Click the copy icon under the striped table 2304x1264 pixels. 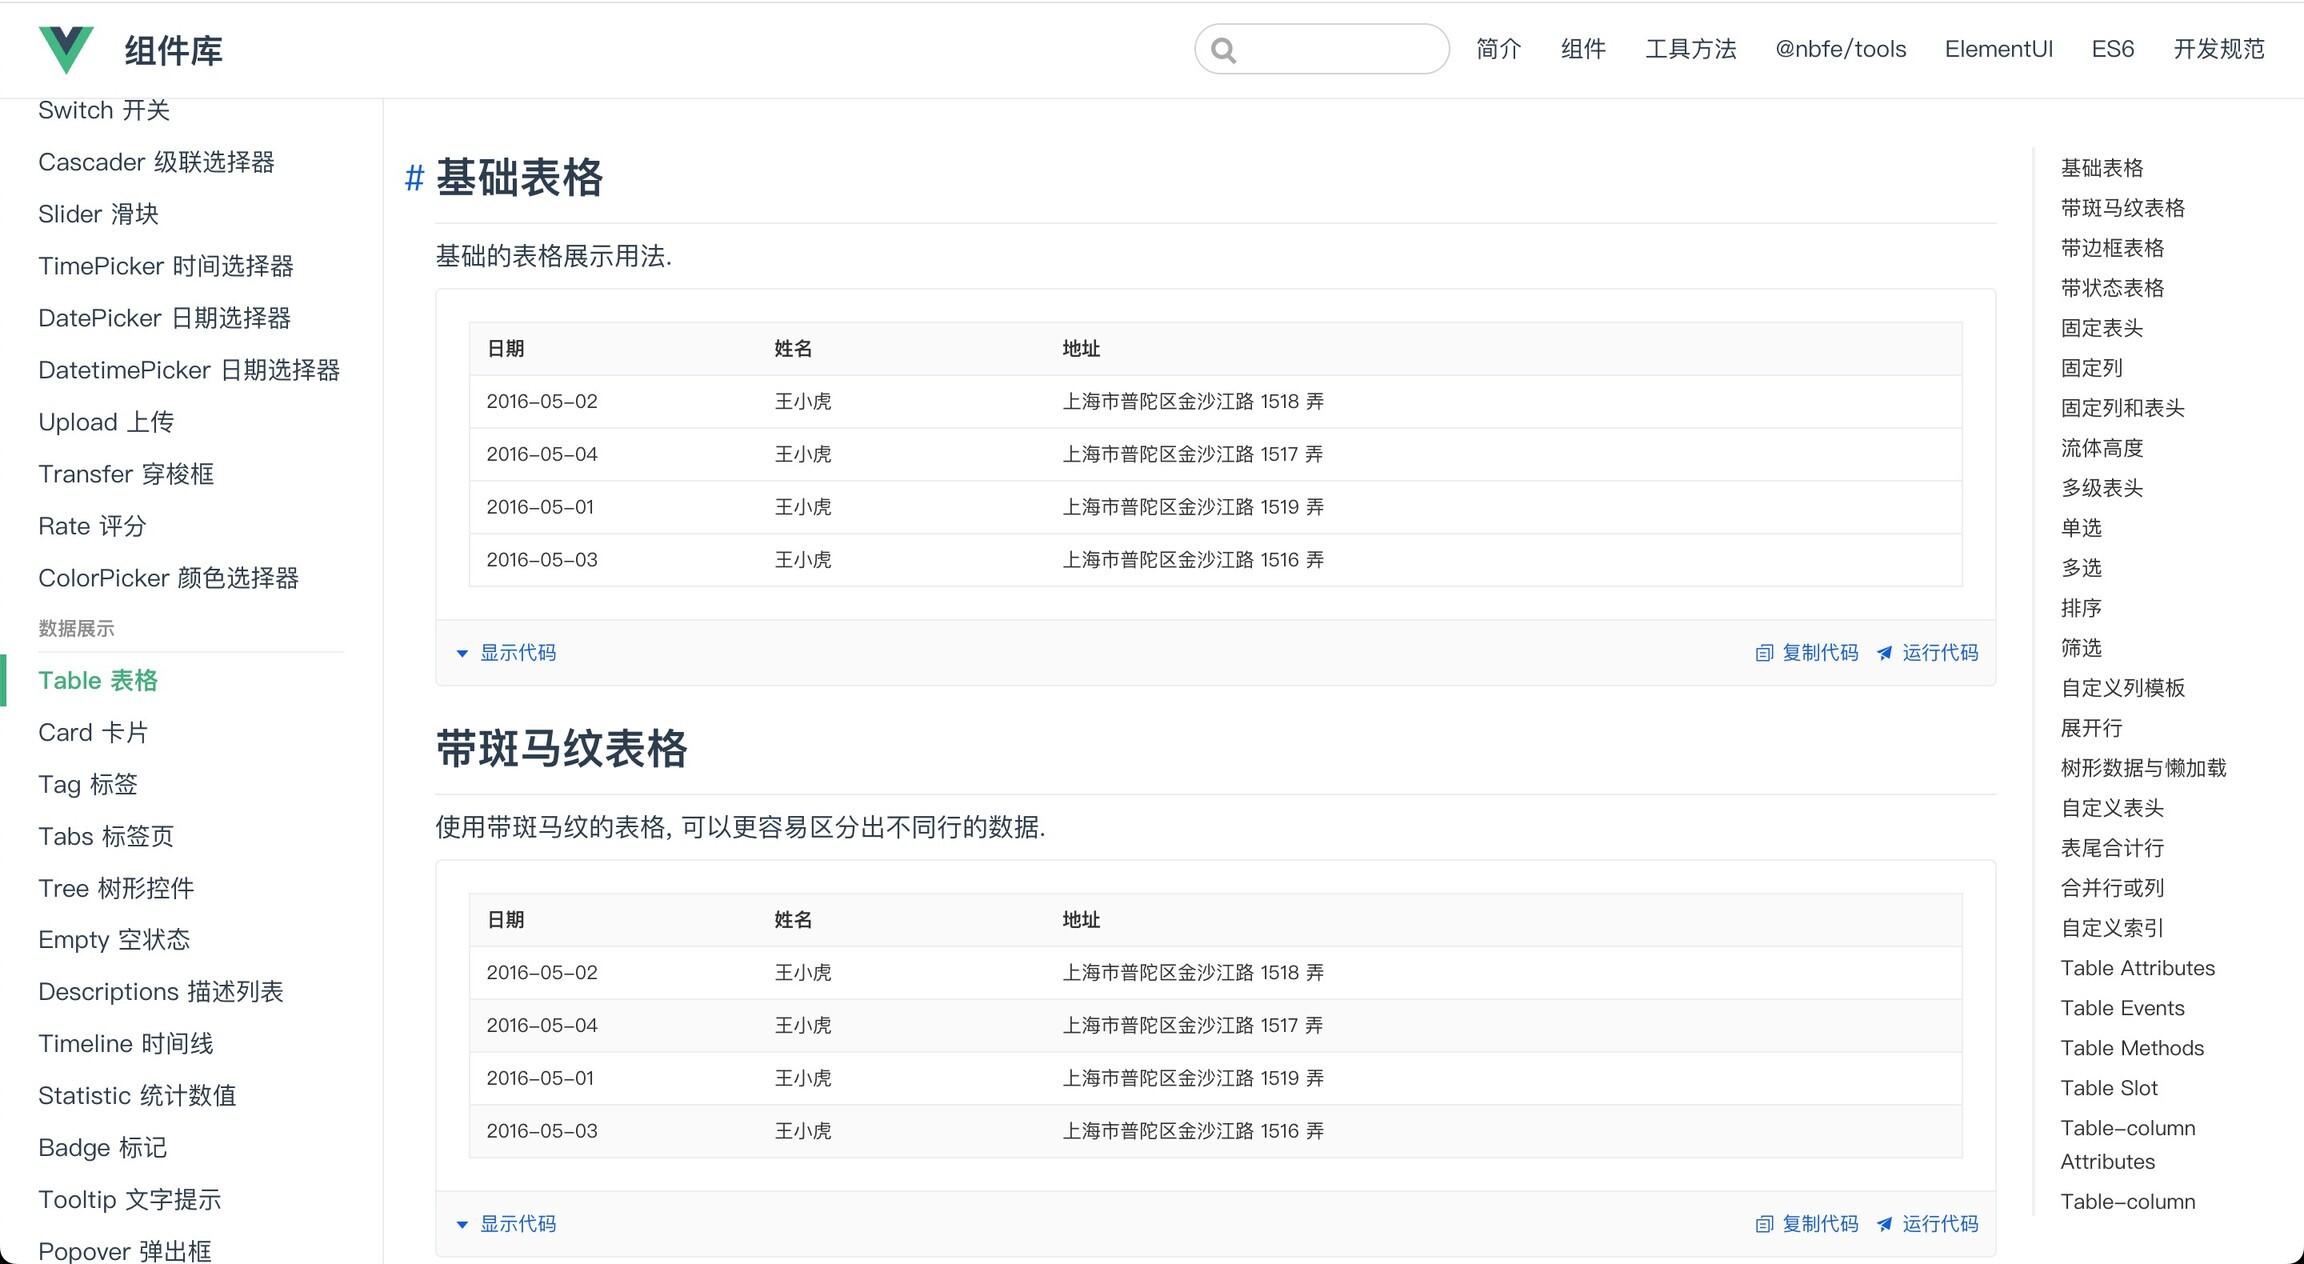[1764, 1224]
